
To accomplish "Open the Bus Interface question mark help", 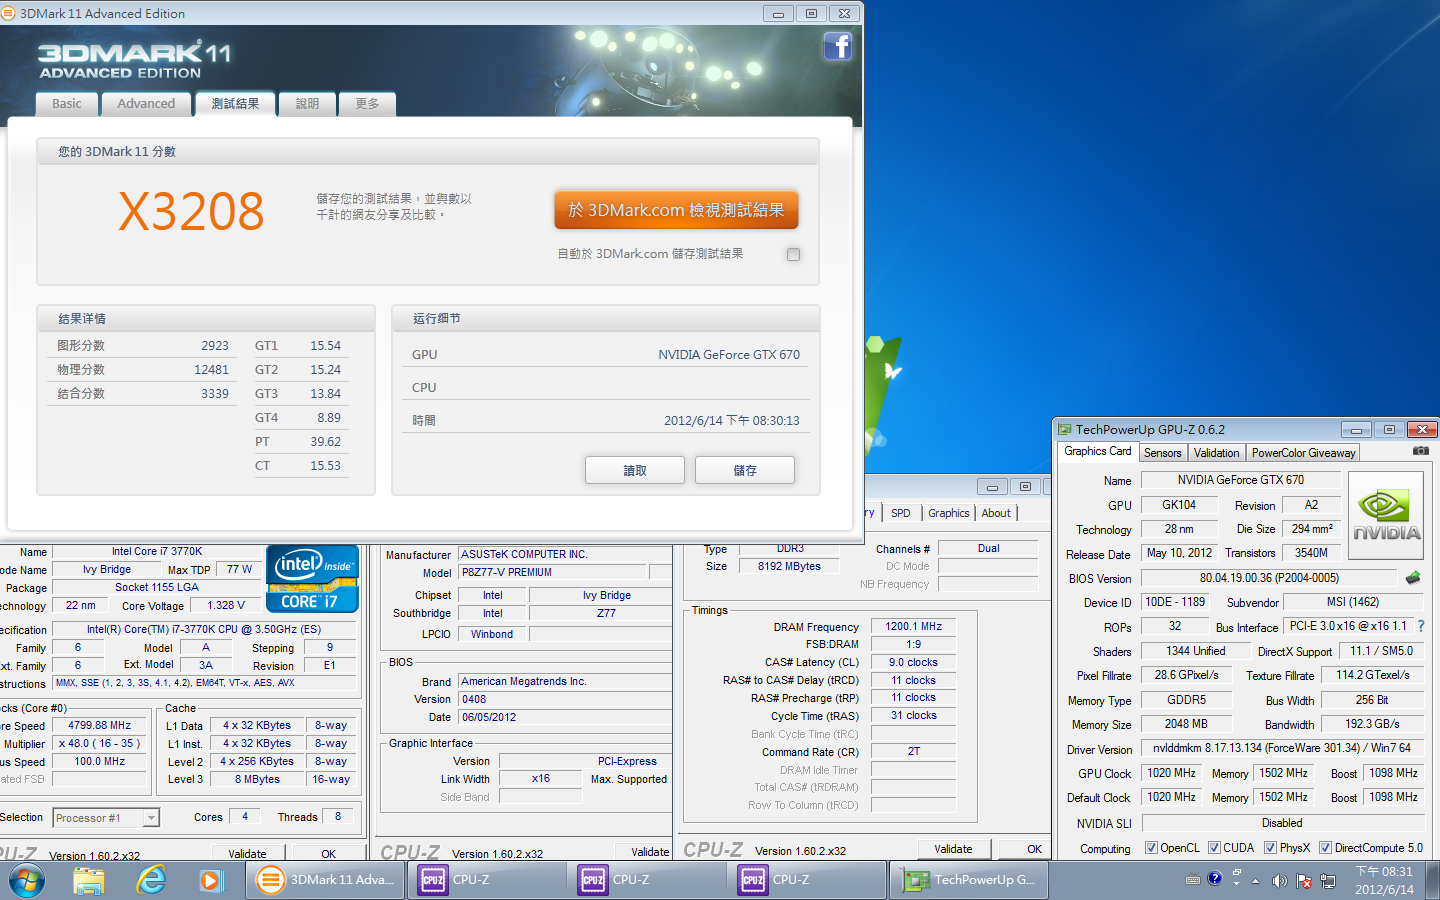I will [x=1420, y=626].
